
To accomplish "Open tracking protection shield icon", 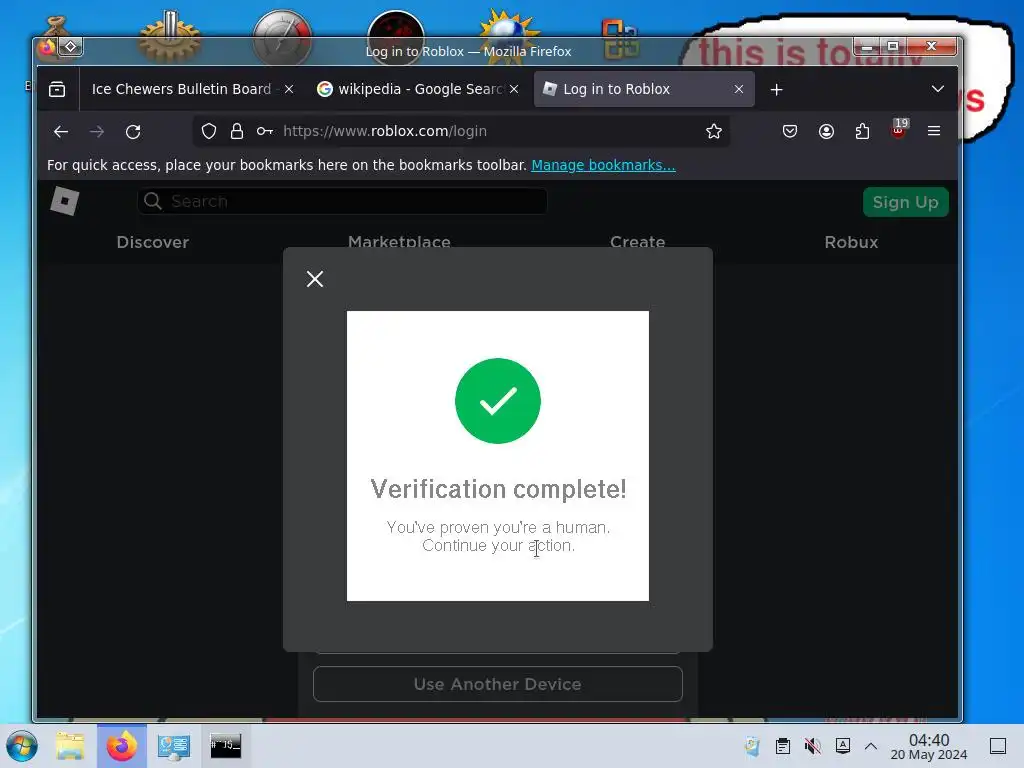I will coord(209,131).
